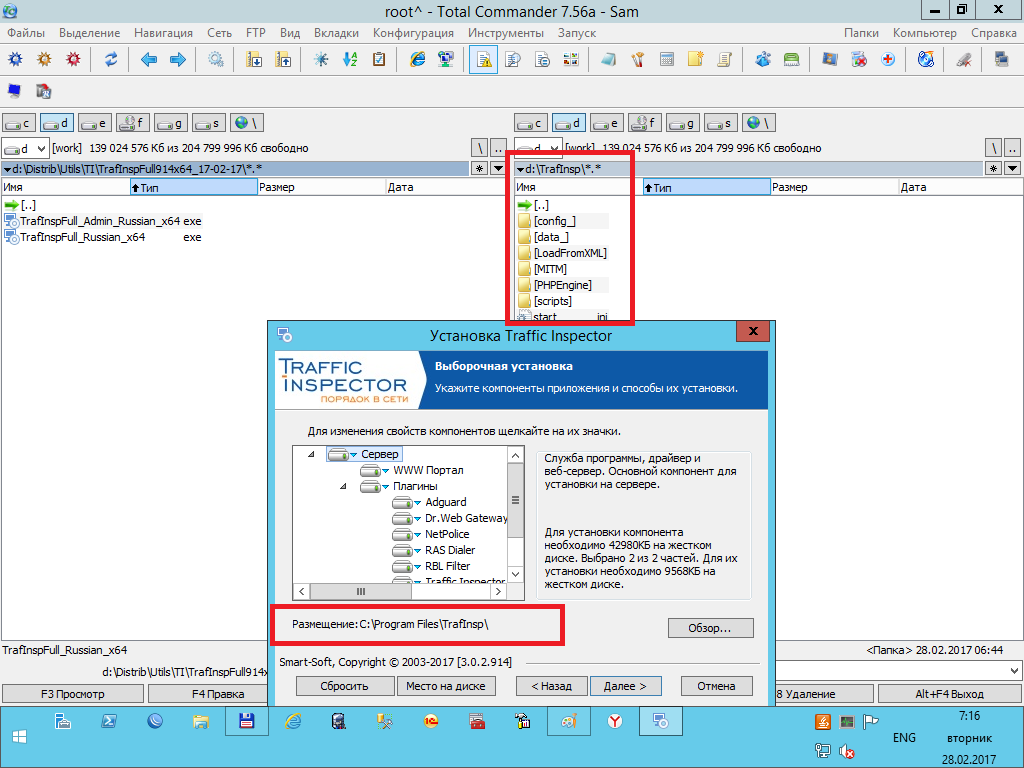Click the red gear toolbar icon
Image resolution: width=1024 pixels, height=768 pixels.
(73, 59)
